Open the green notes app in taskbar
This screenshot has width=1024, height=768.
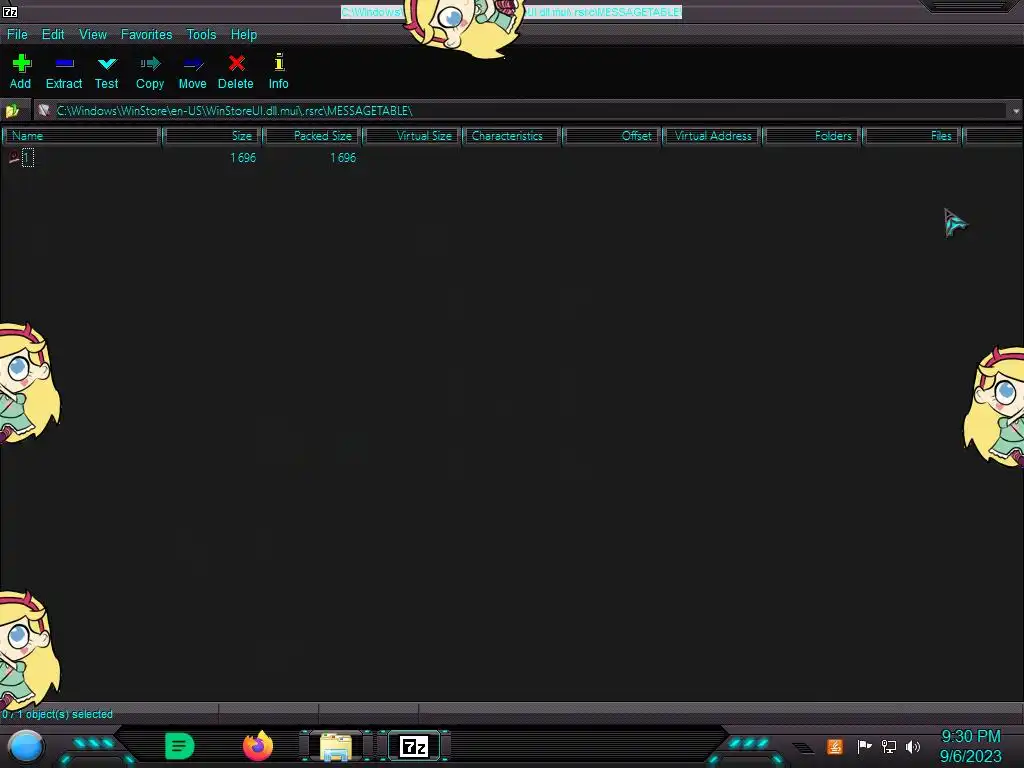tap(180, 746)
